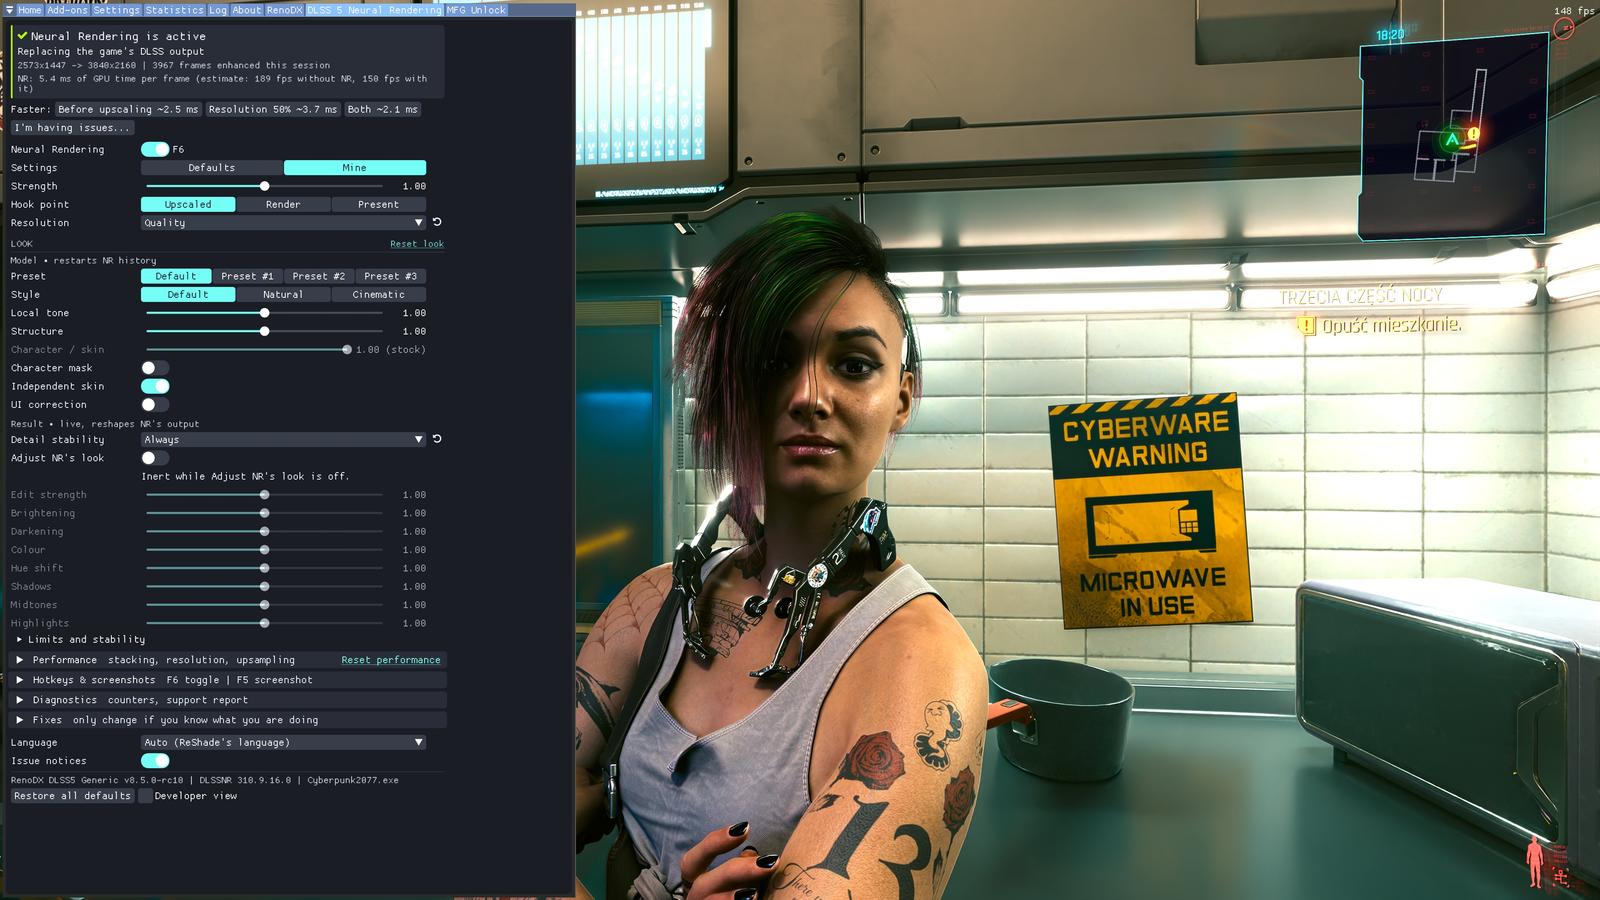
Task: Open the Language dropdown
Action: tap(283, 742)
